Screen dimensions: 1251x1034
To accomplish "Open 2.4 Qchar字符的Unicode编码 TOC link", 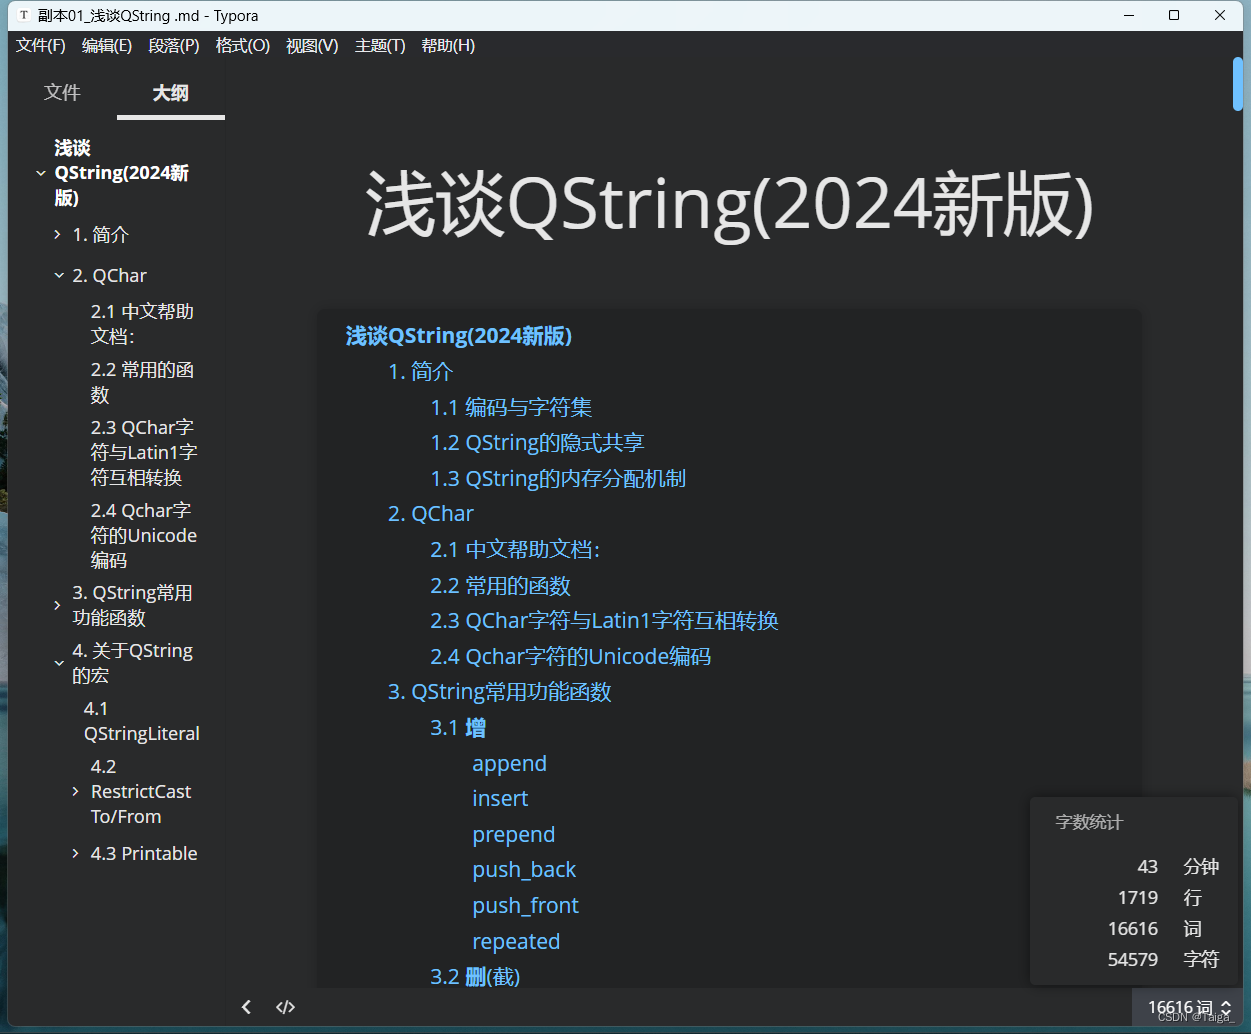I will [573, 656].
